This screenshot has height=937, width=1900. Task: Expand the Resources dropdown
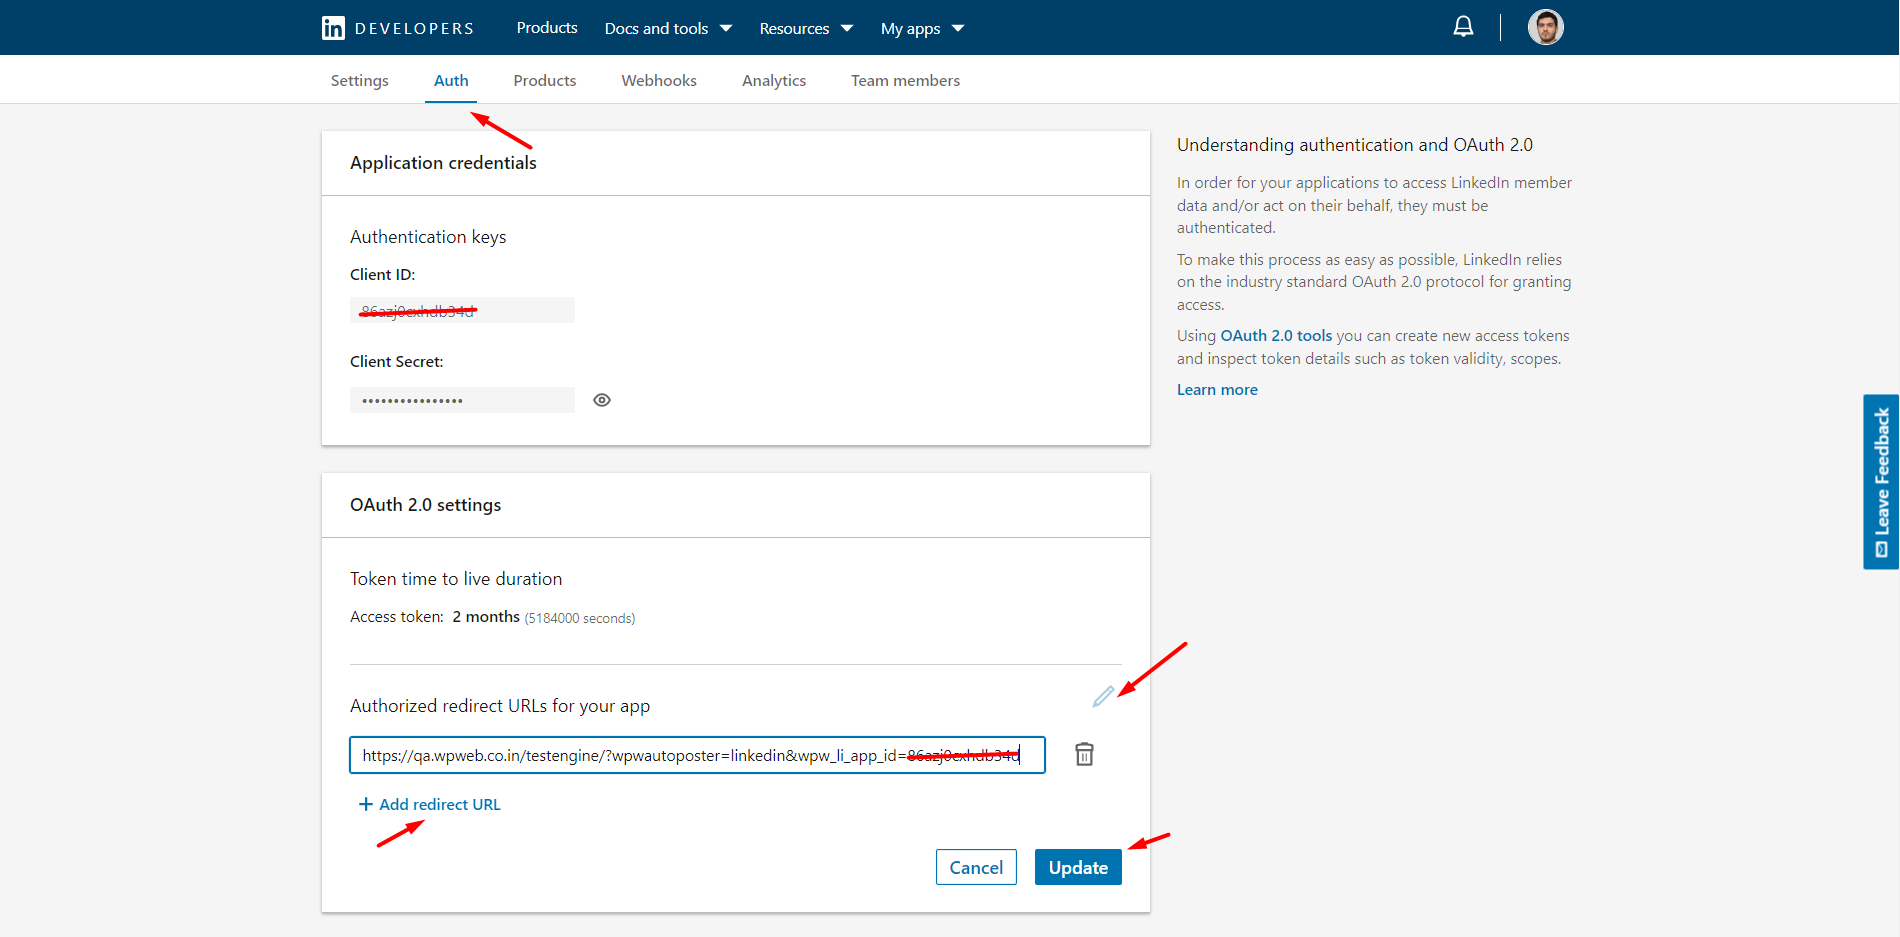click(806, 28)
